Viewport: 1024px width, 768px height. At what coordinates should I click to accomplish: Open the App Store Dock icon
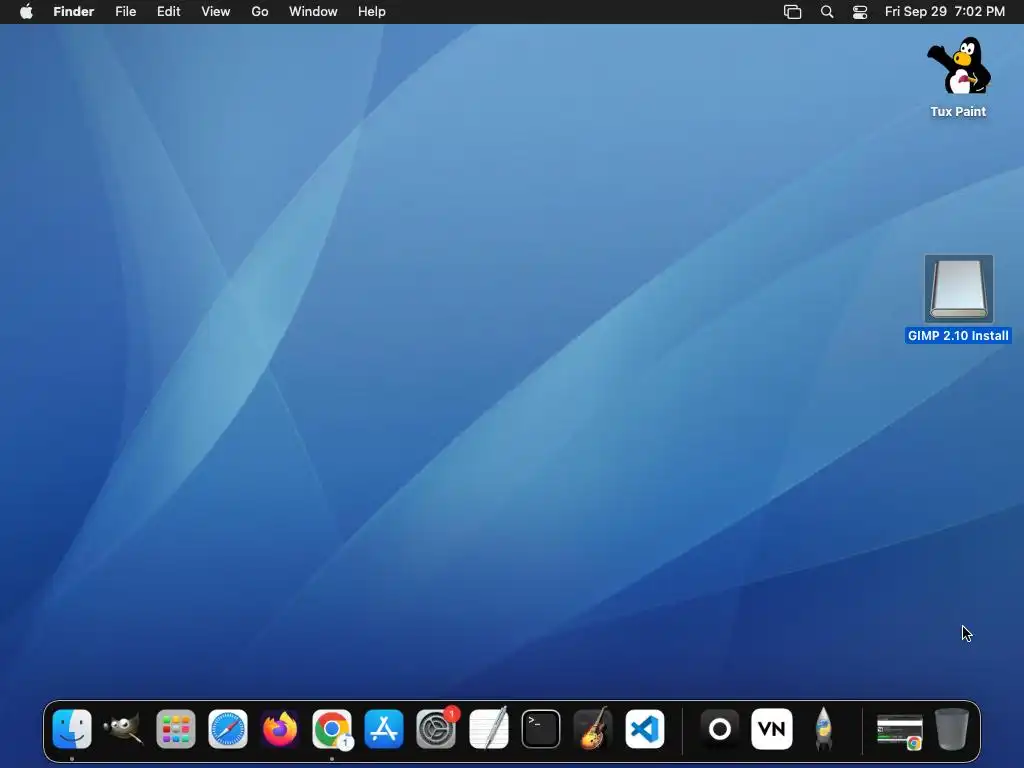(x=384, y=729)
